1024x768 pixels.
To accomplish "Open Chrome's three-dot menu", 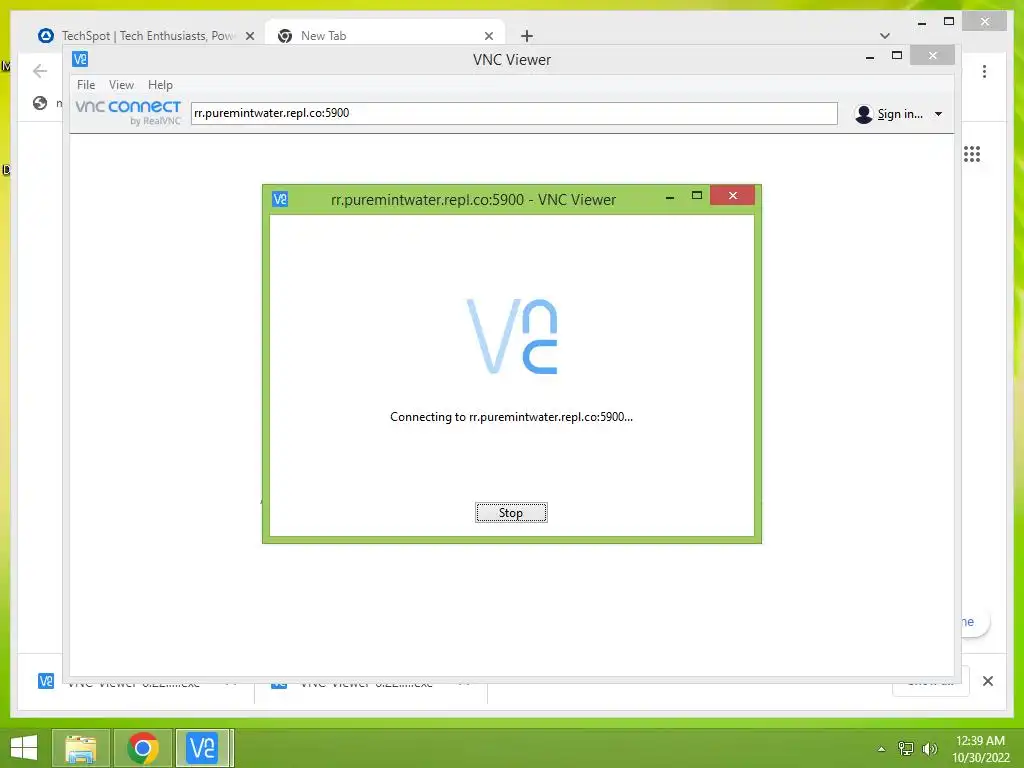I will 984,71.
